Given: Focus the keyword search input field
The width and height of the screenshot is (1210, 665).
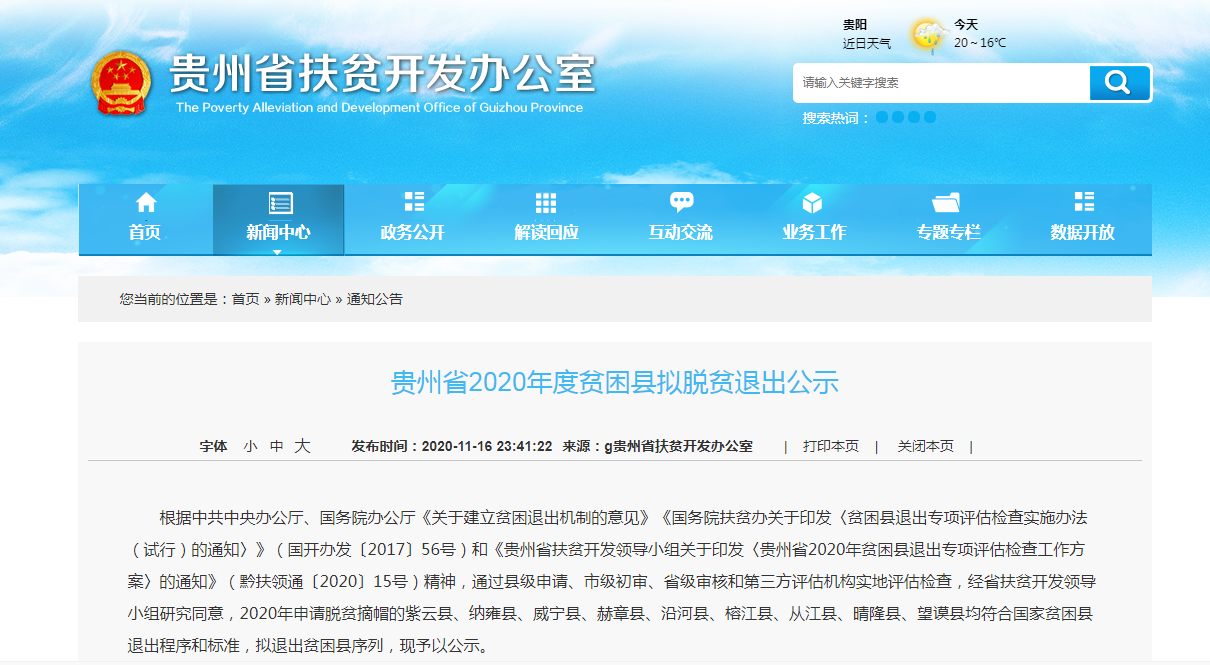Looking at the screenshot, I should point(940,83).
